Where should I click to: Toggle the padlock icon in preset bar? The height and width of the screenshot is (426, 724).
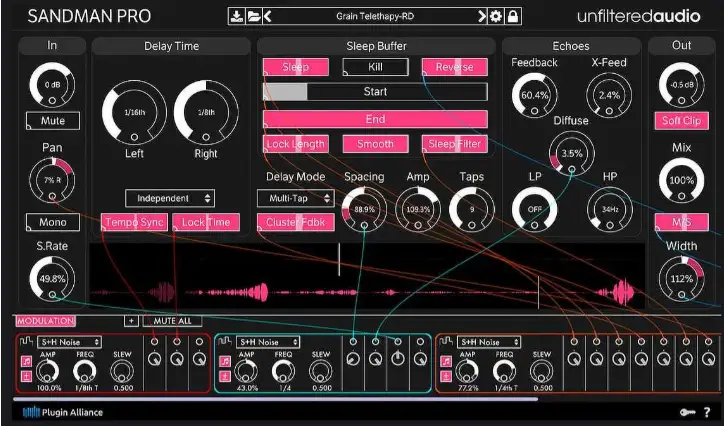pyautogui.click(x=513, y=17)
